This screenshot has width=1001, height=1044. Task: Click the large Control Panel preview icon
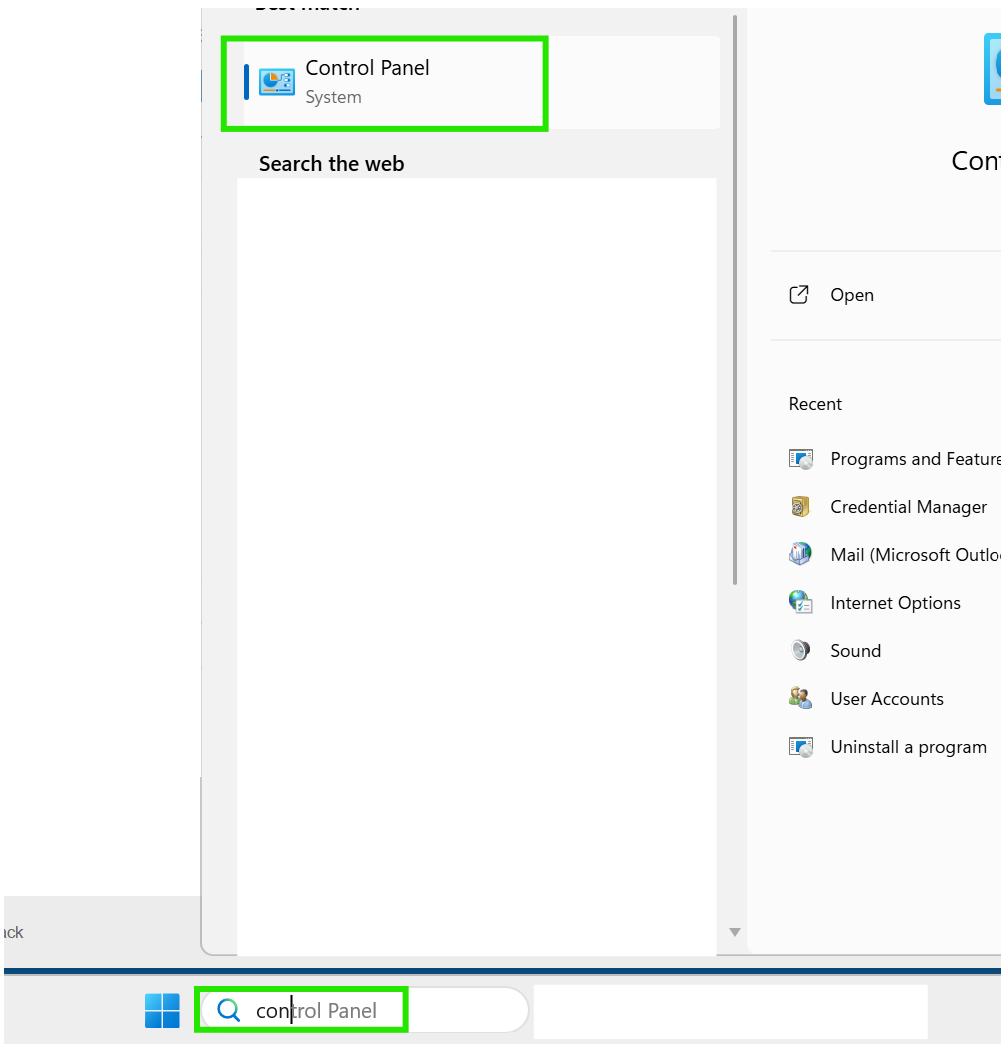[992, 69]
